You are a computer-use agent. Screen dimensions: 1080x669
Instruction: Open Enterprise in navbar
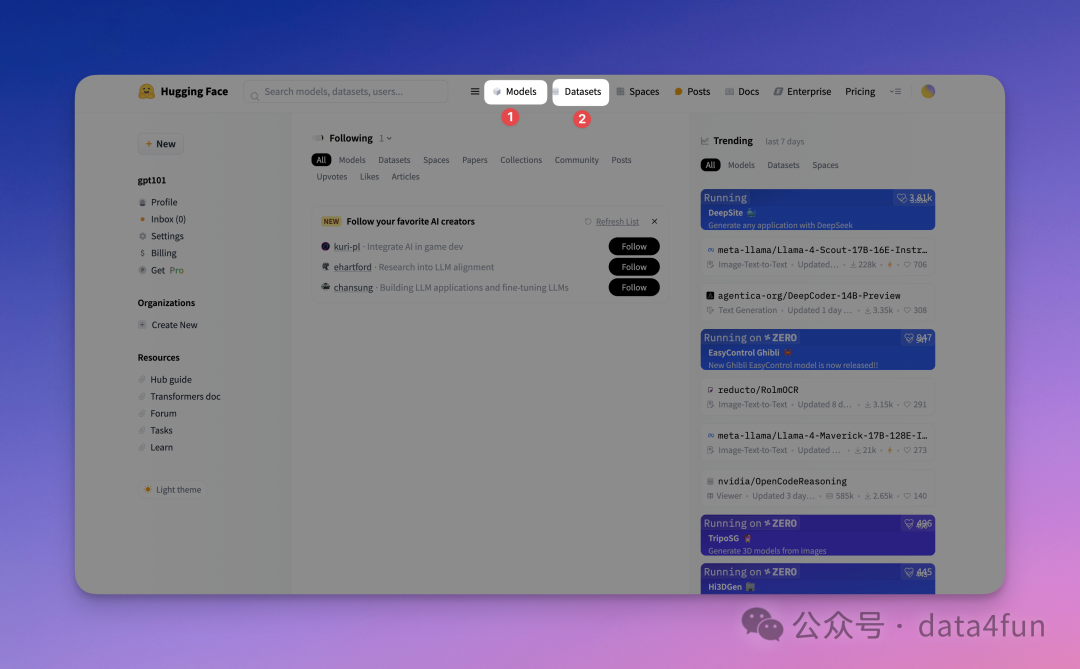coord(802,92)
